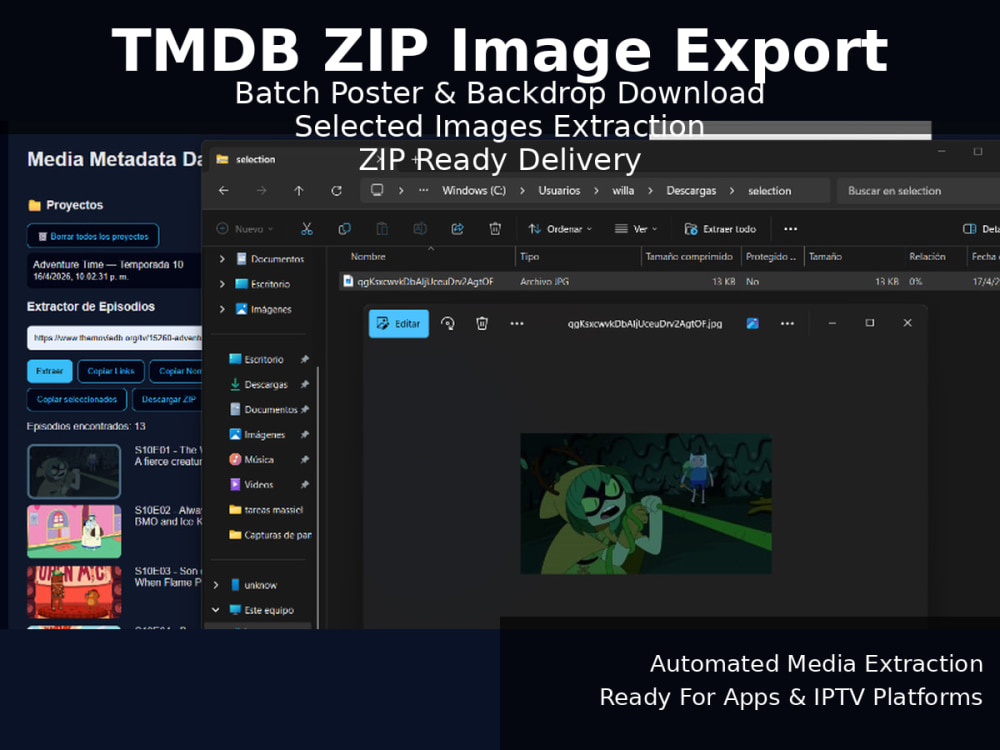Expand the top Imágenes tree node
This screenshot has height=750, width=1000.
coord(222,309)
